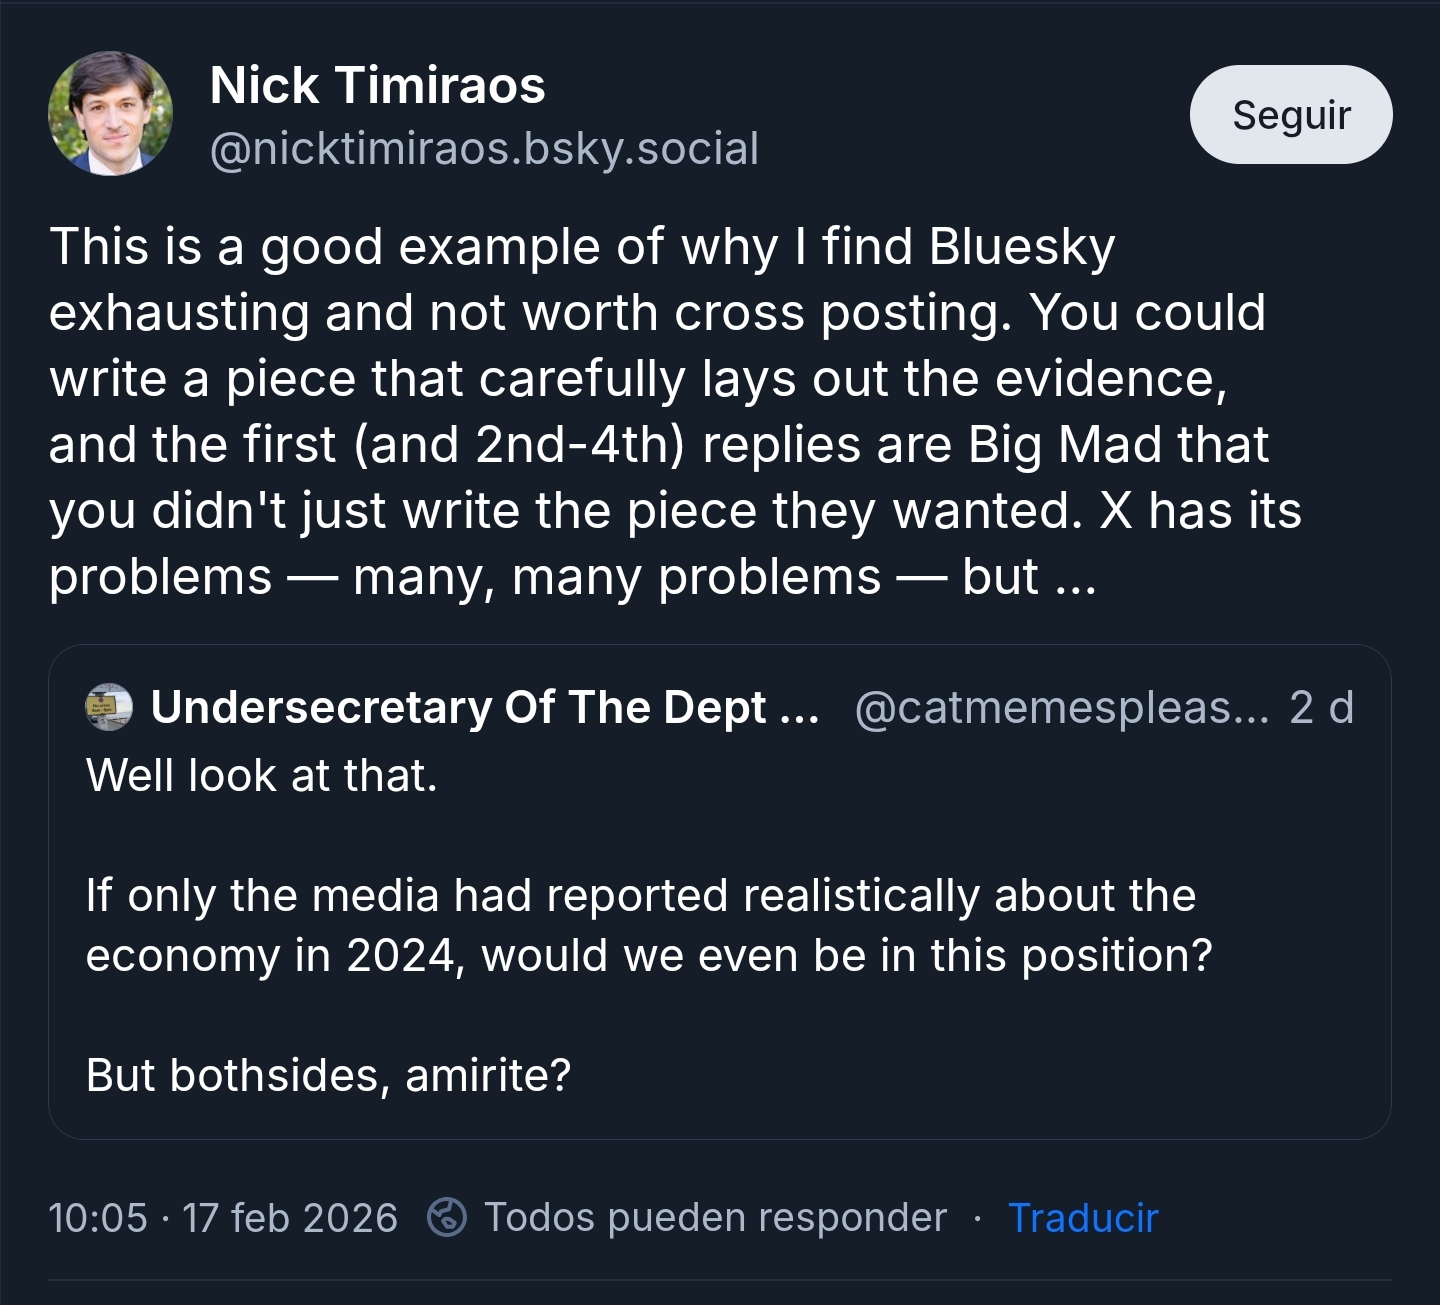
Task: Click the quoted post's "2 d" timestamp
Action: (1321, 707)
